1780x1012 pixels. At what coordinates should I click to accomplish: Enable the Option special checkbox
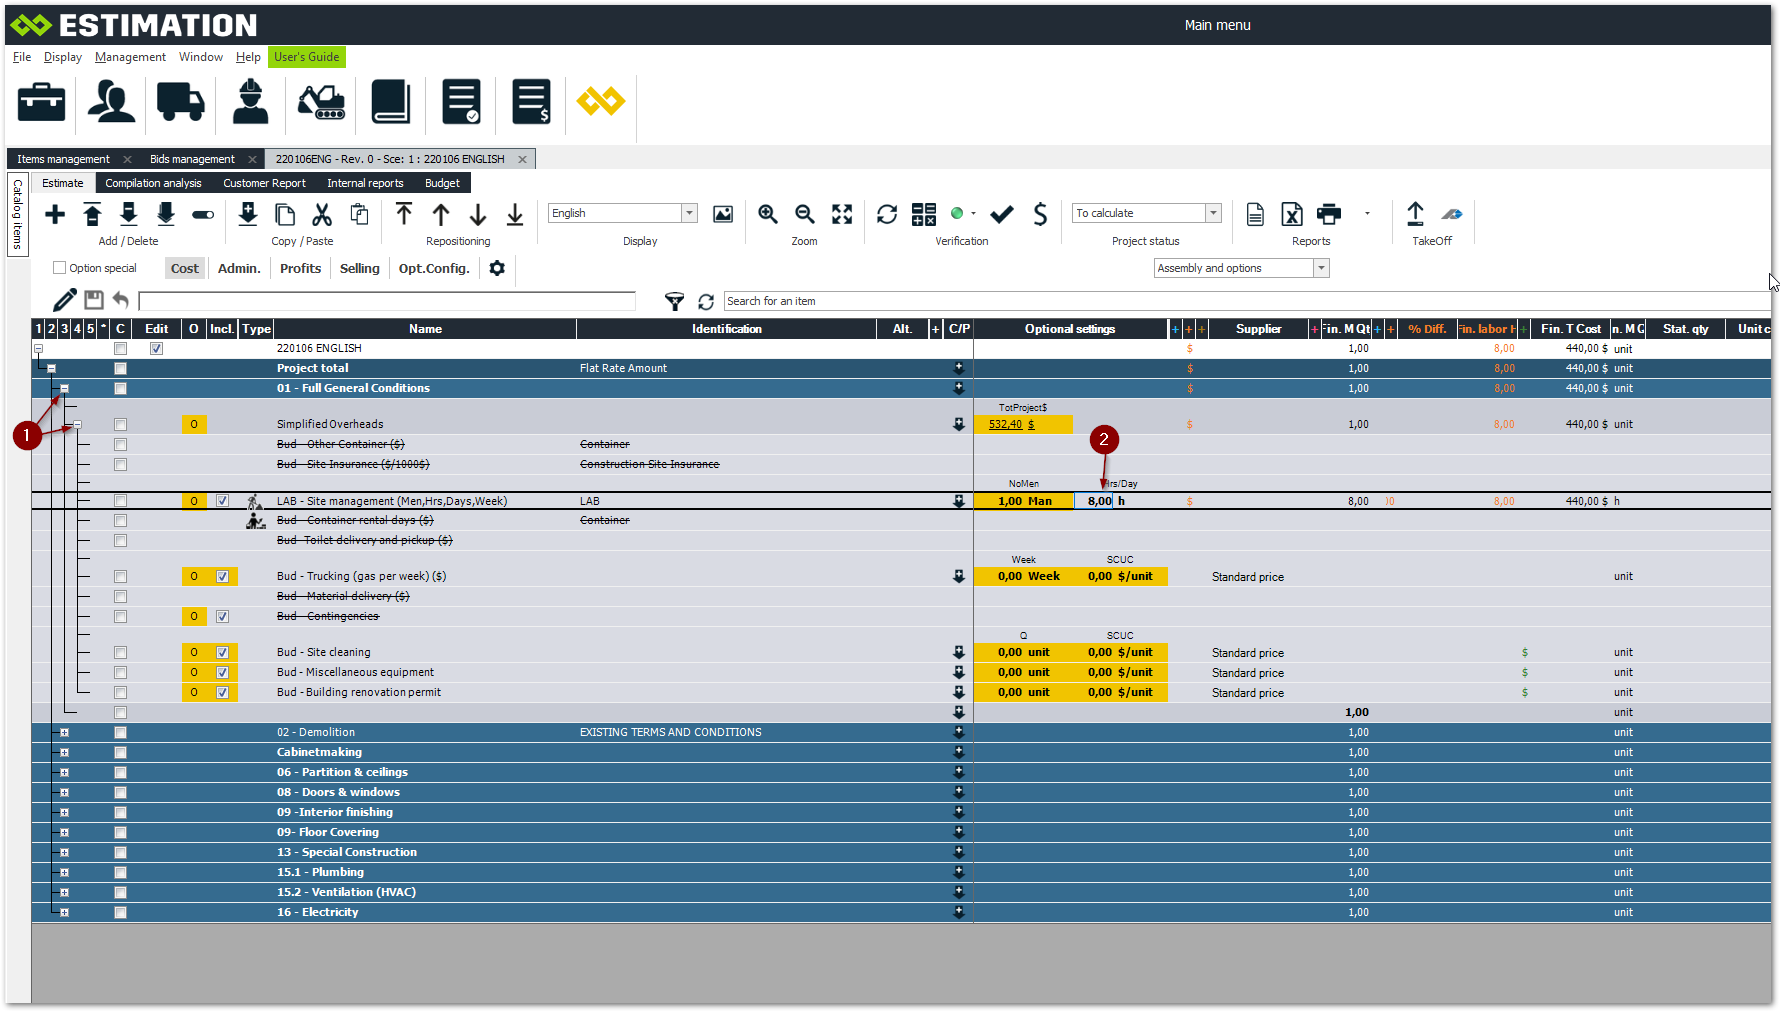point(60,268)
